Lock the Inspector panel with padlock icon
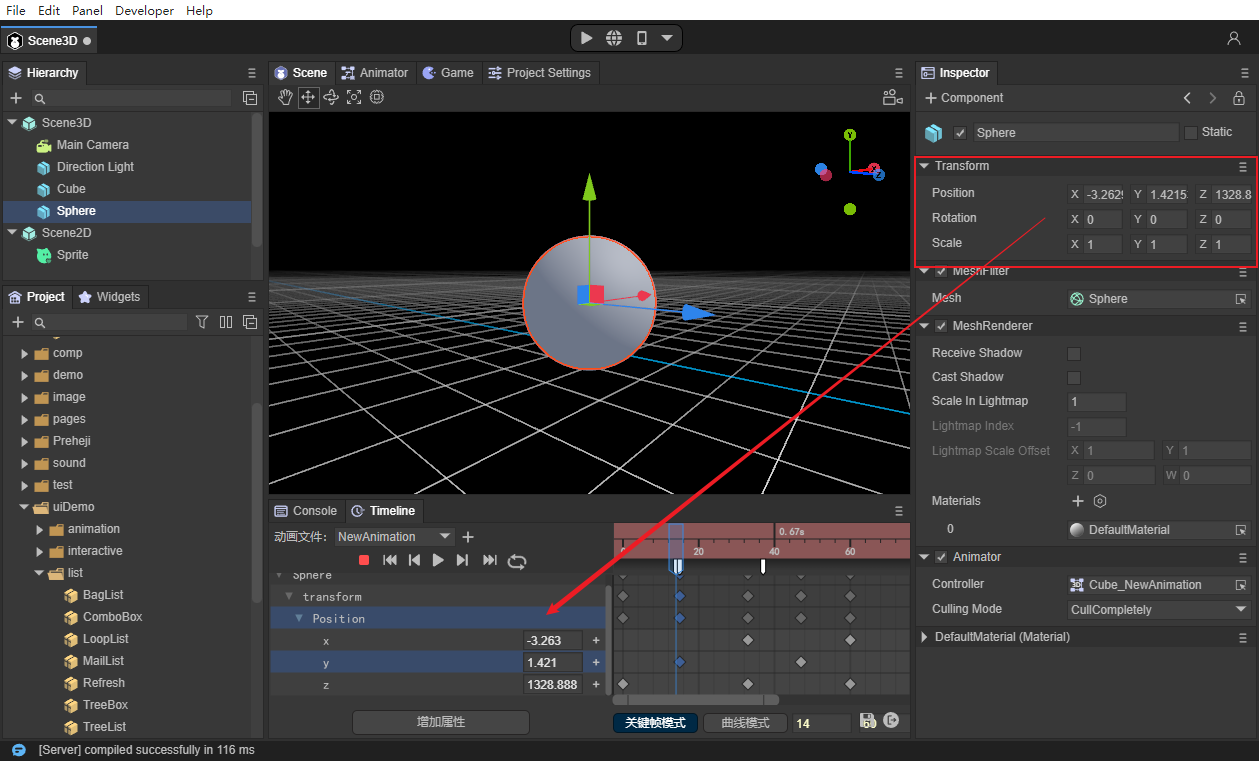Image resolution: width=1259 pixels, height=761 pixels. (x=1239, y=98)
